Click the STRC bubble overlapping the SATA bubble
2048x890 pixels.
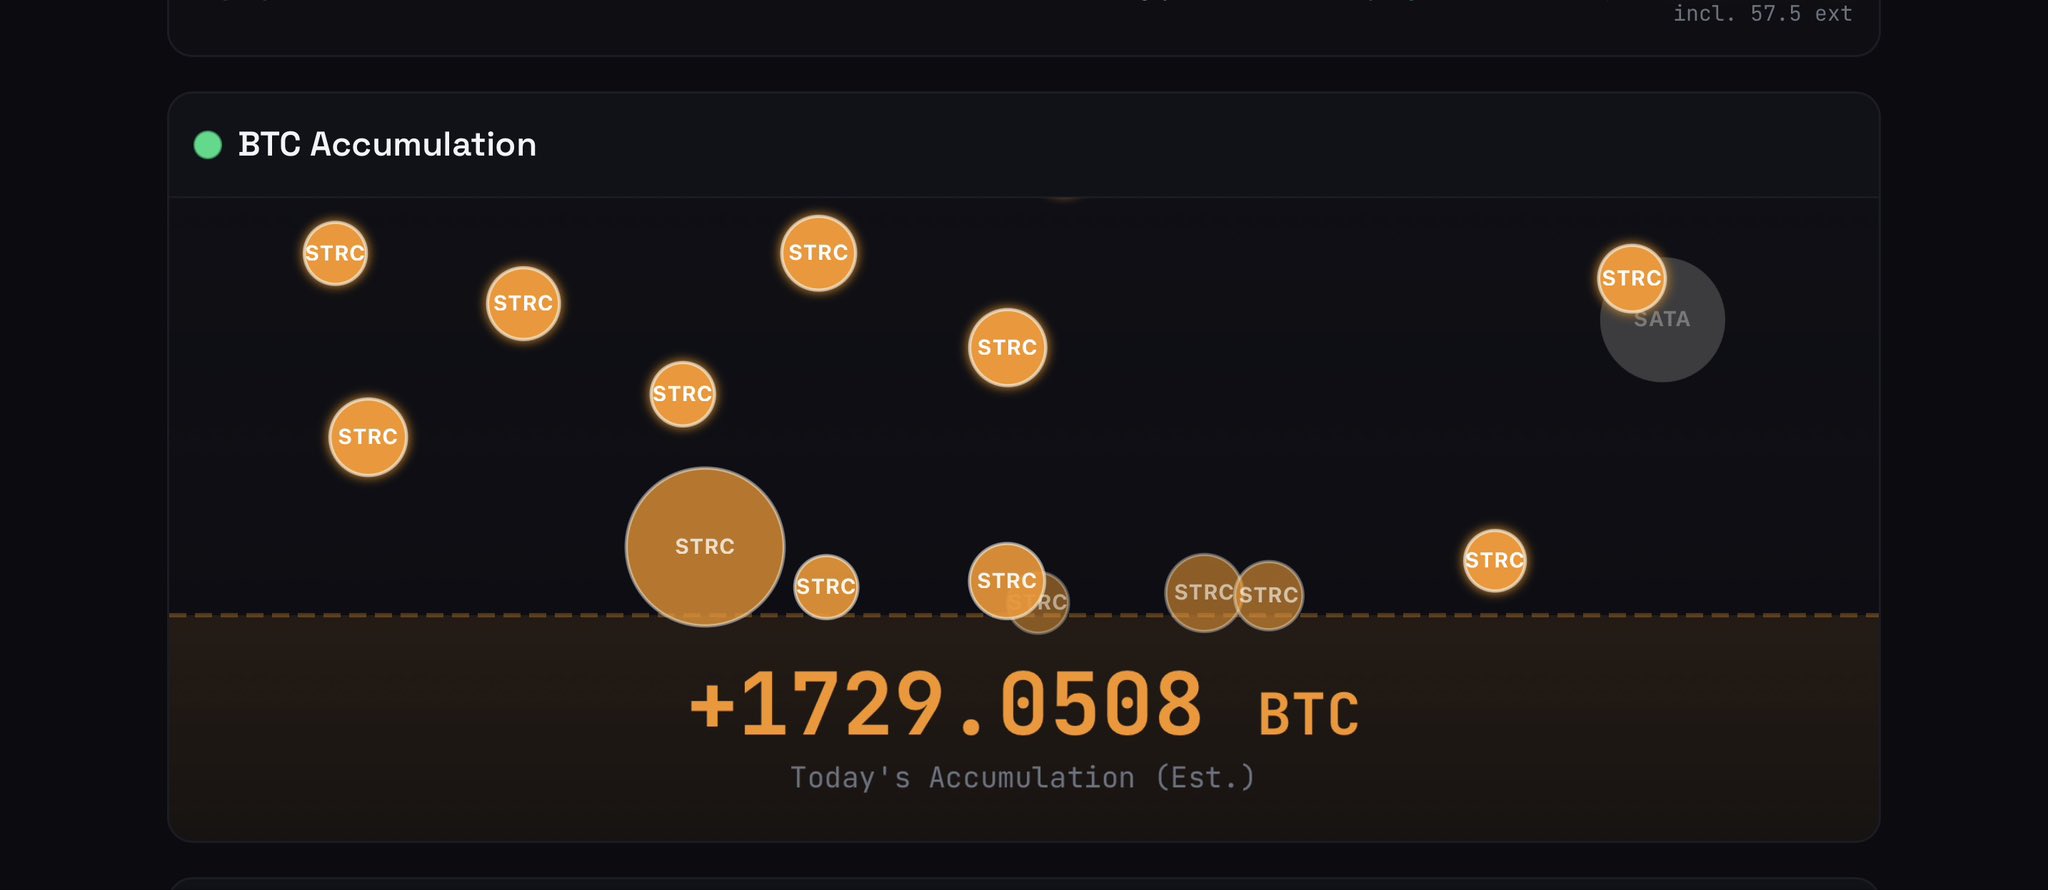coord(1631,278)
